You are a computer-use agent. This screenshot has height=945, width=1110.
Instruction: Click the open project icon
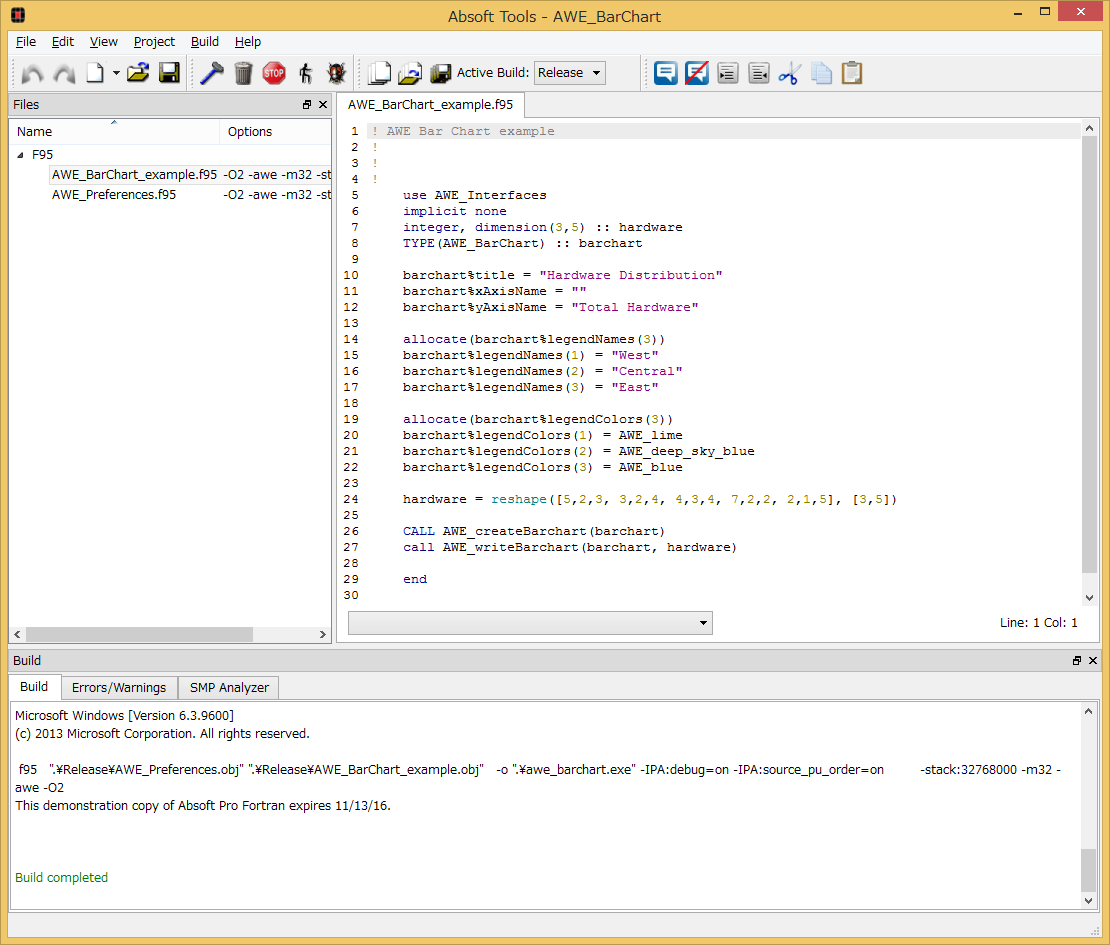coord(410,73)
